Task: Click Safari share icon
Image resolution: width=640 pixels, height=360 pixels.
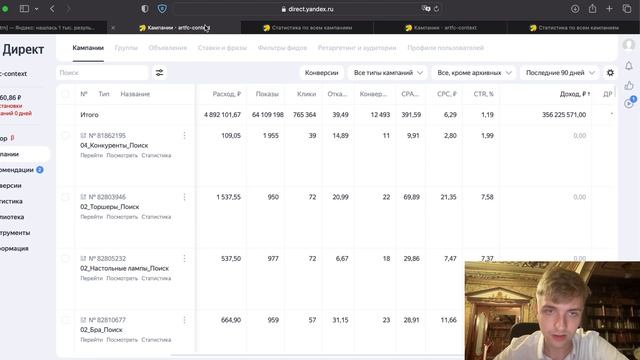Action: (x=592, y=8)
